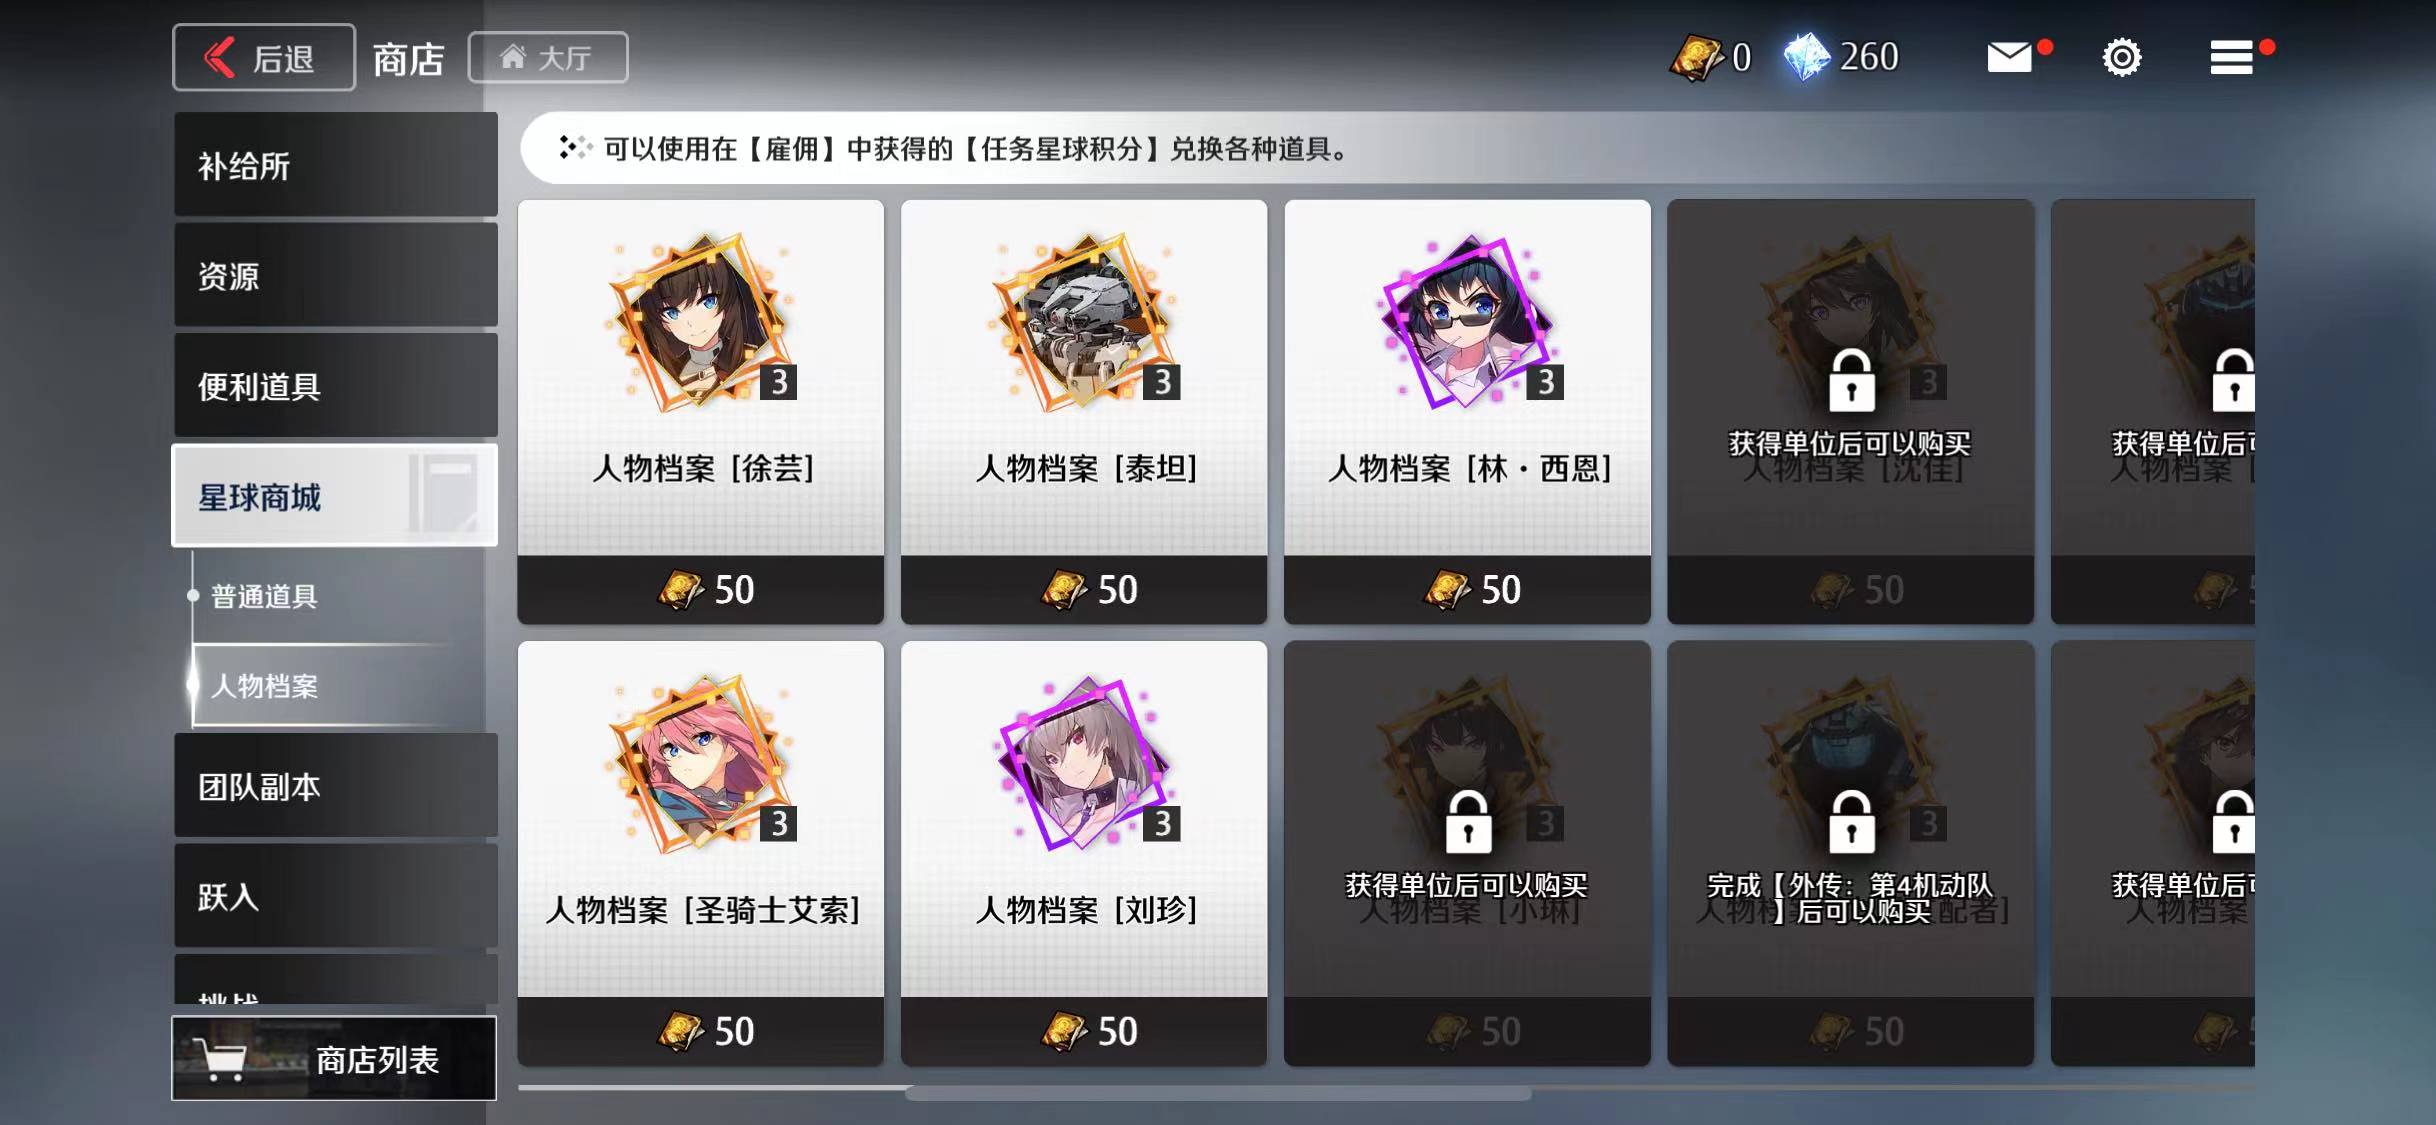The image size is (2436, 1125).
Task: Go back with the 后退 button
Action: click(264, 57)
